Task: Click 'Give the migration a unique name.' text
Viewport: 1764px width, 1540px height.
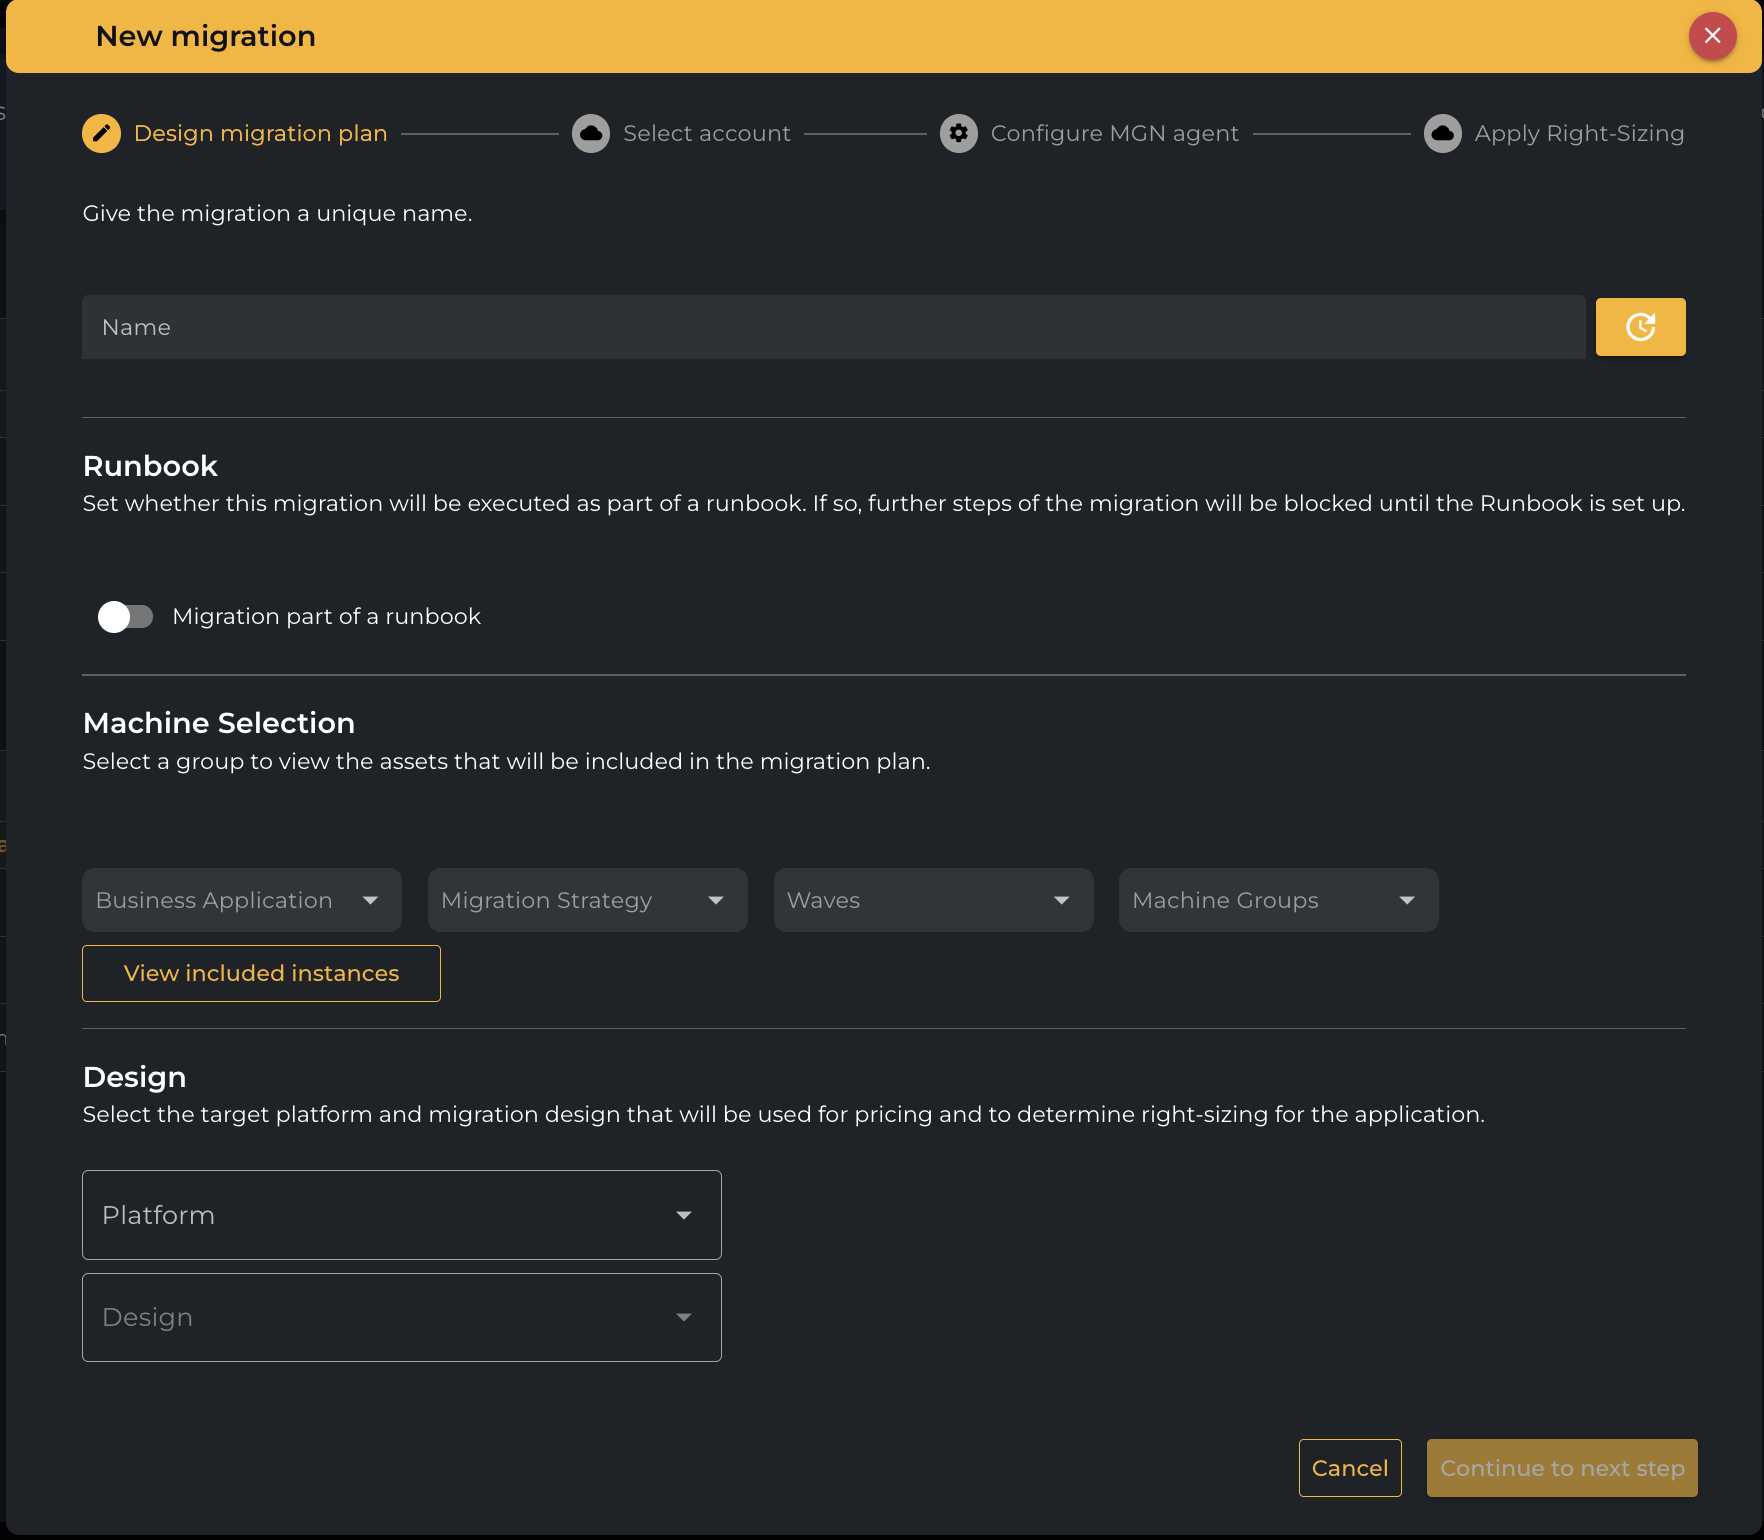Action: click(278, 213)
